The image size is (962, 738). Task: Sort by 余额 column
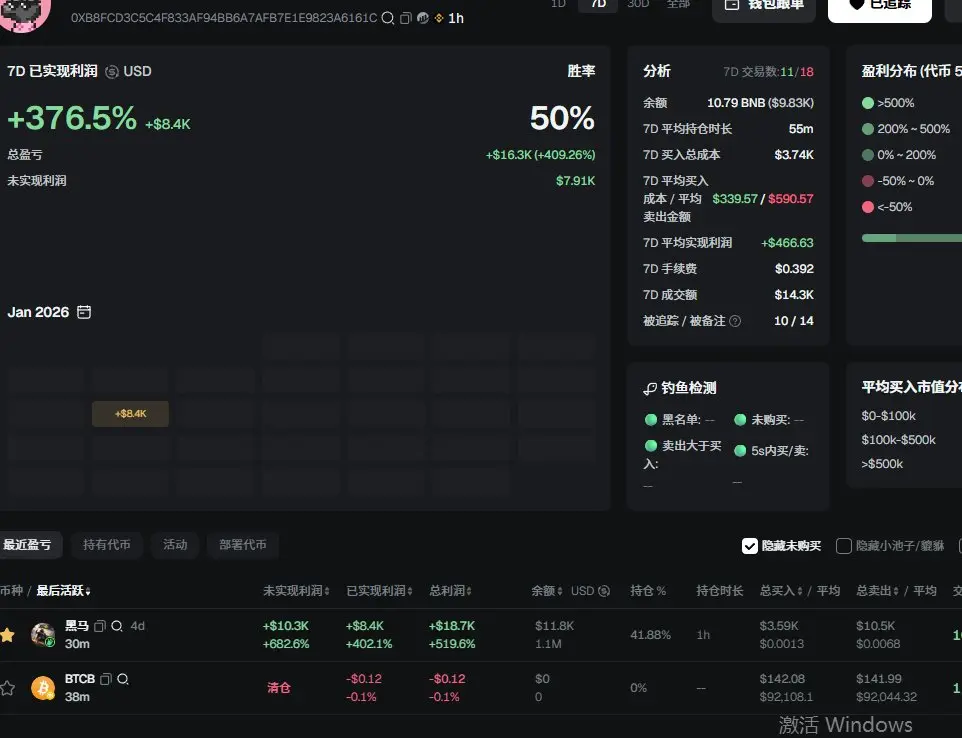[547, 591]
